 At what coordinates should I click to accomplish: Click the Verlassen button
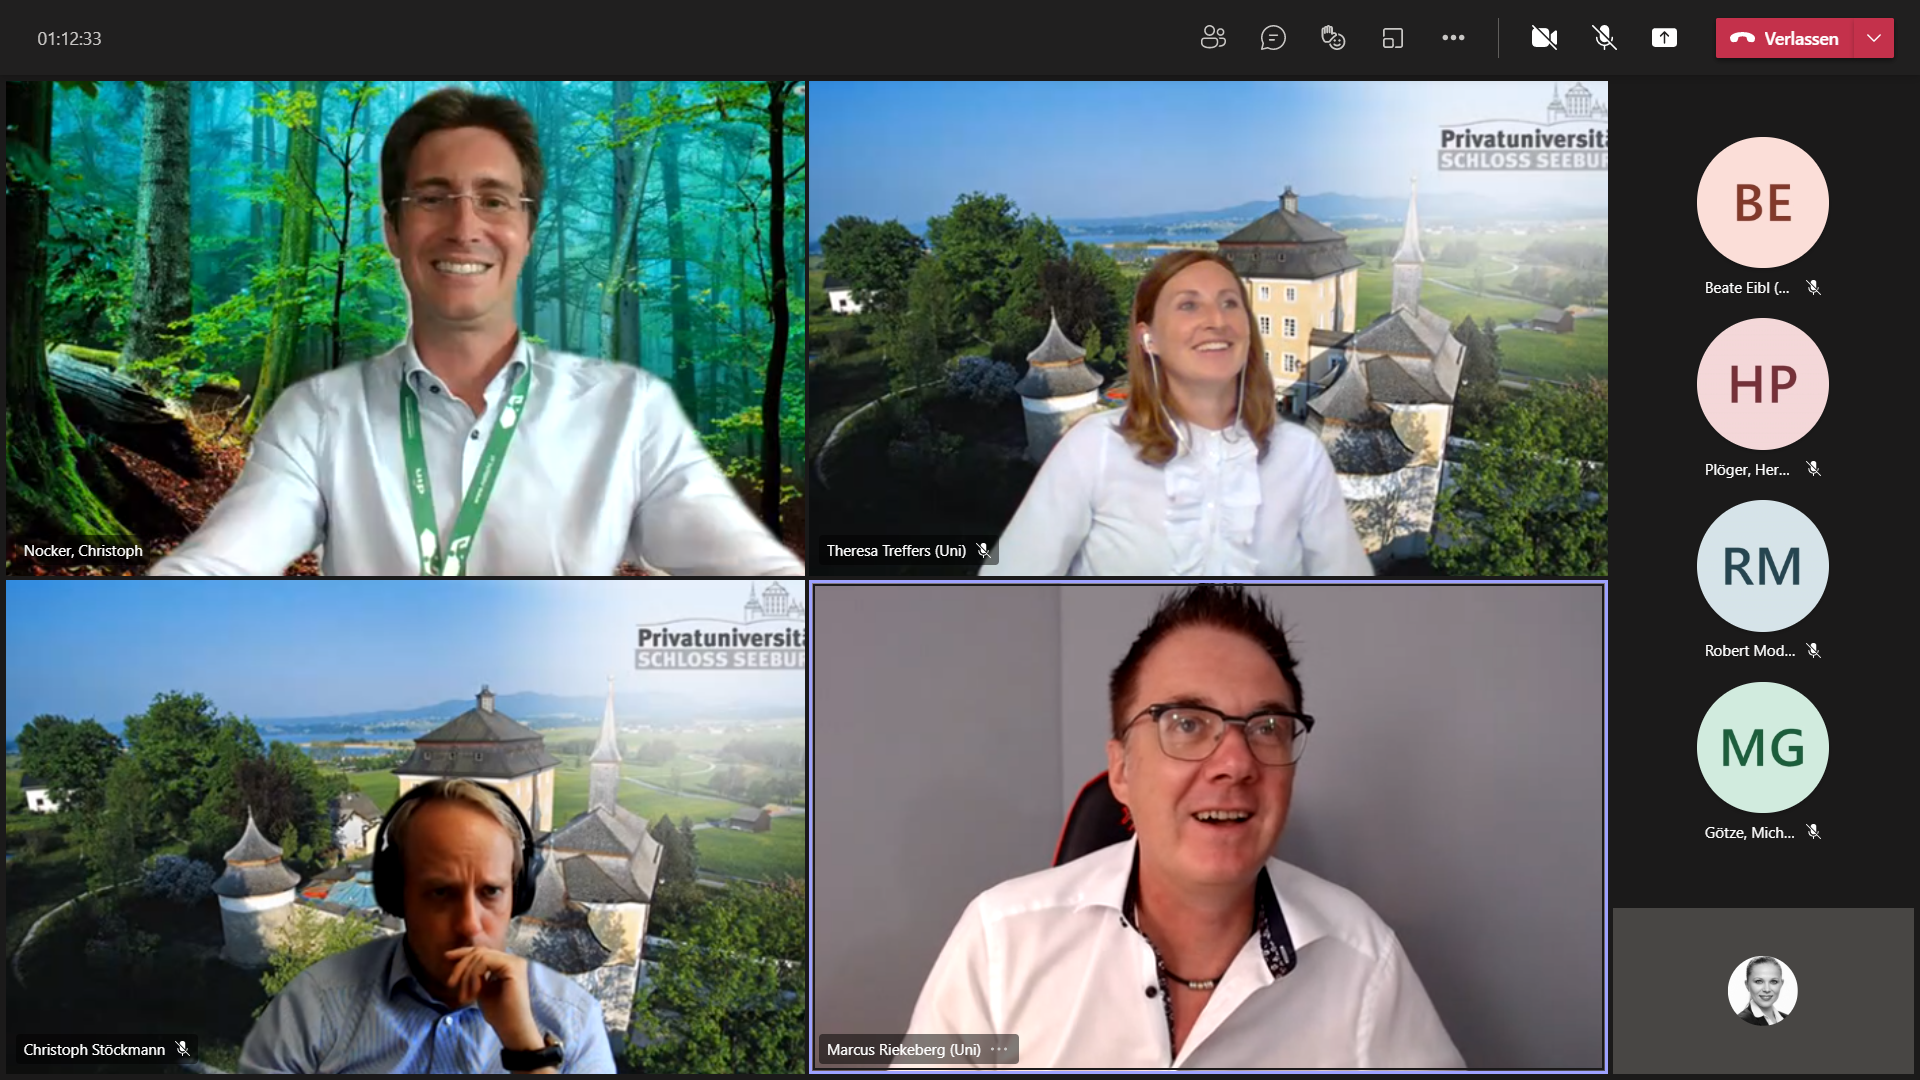pyautogui.click(x=1786, y=38)
